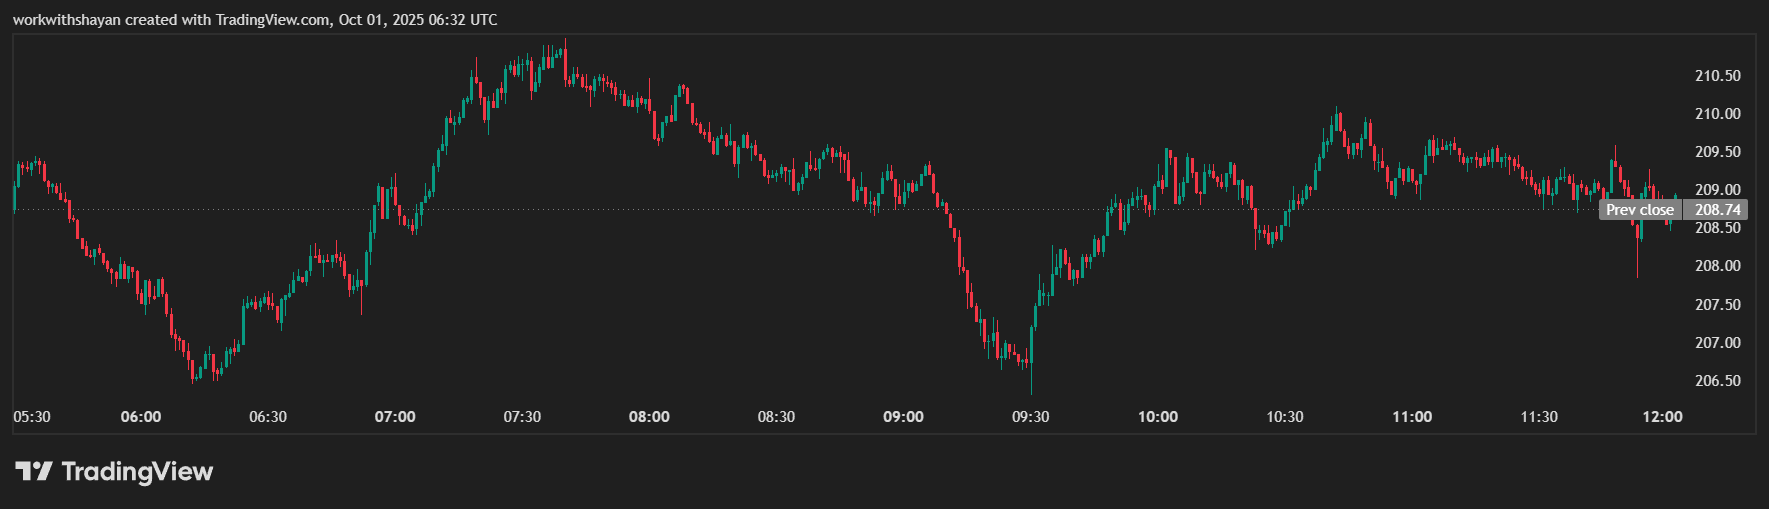Click the 209.50 price axis label
The width and height of the screenshot is (1769, 509).
click(1717, 152)
